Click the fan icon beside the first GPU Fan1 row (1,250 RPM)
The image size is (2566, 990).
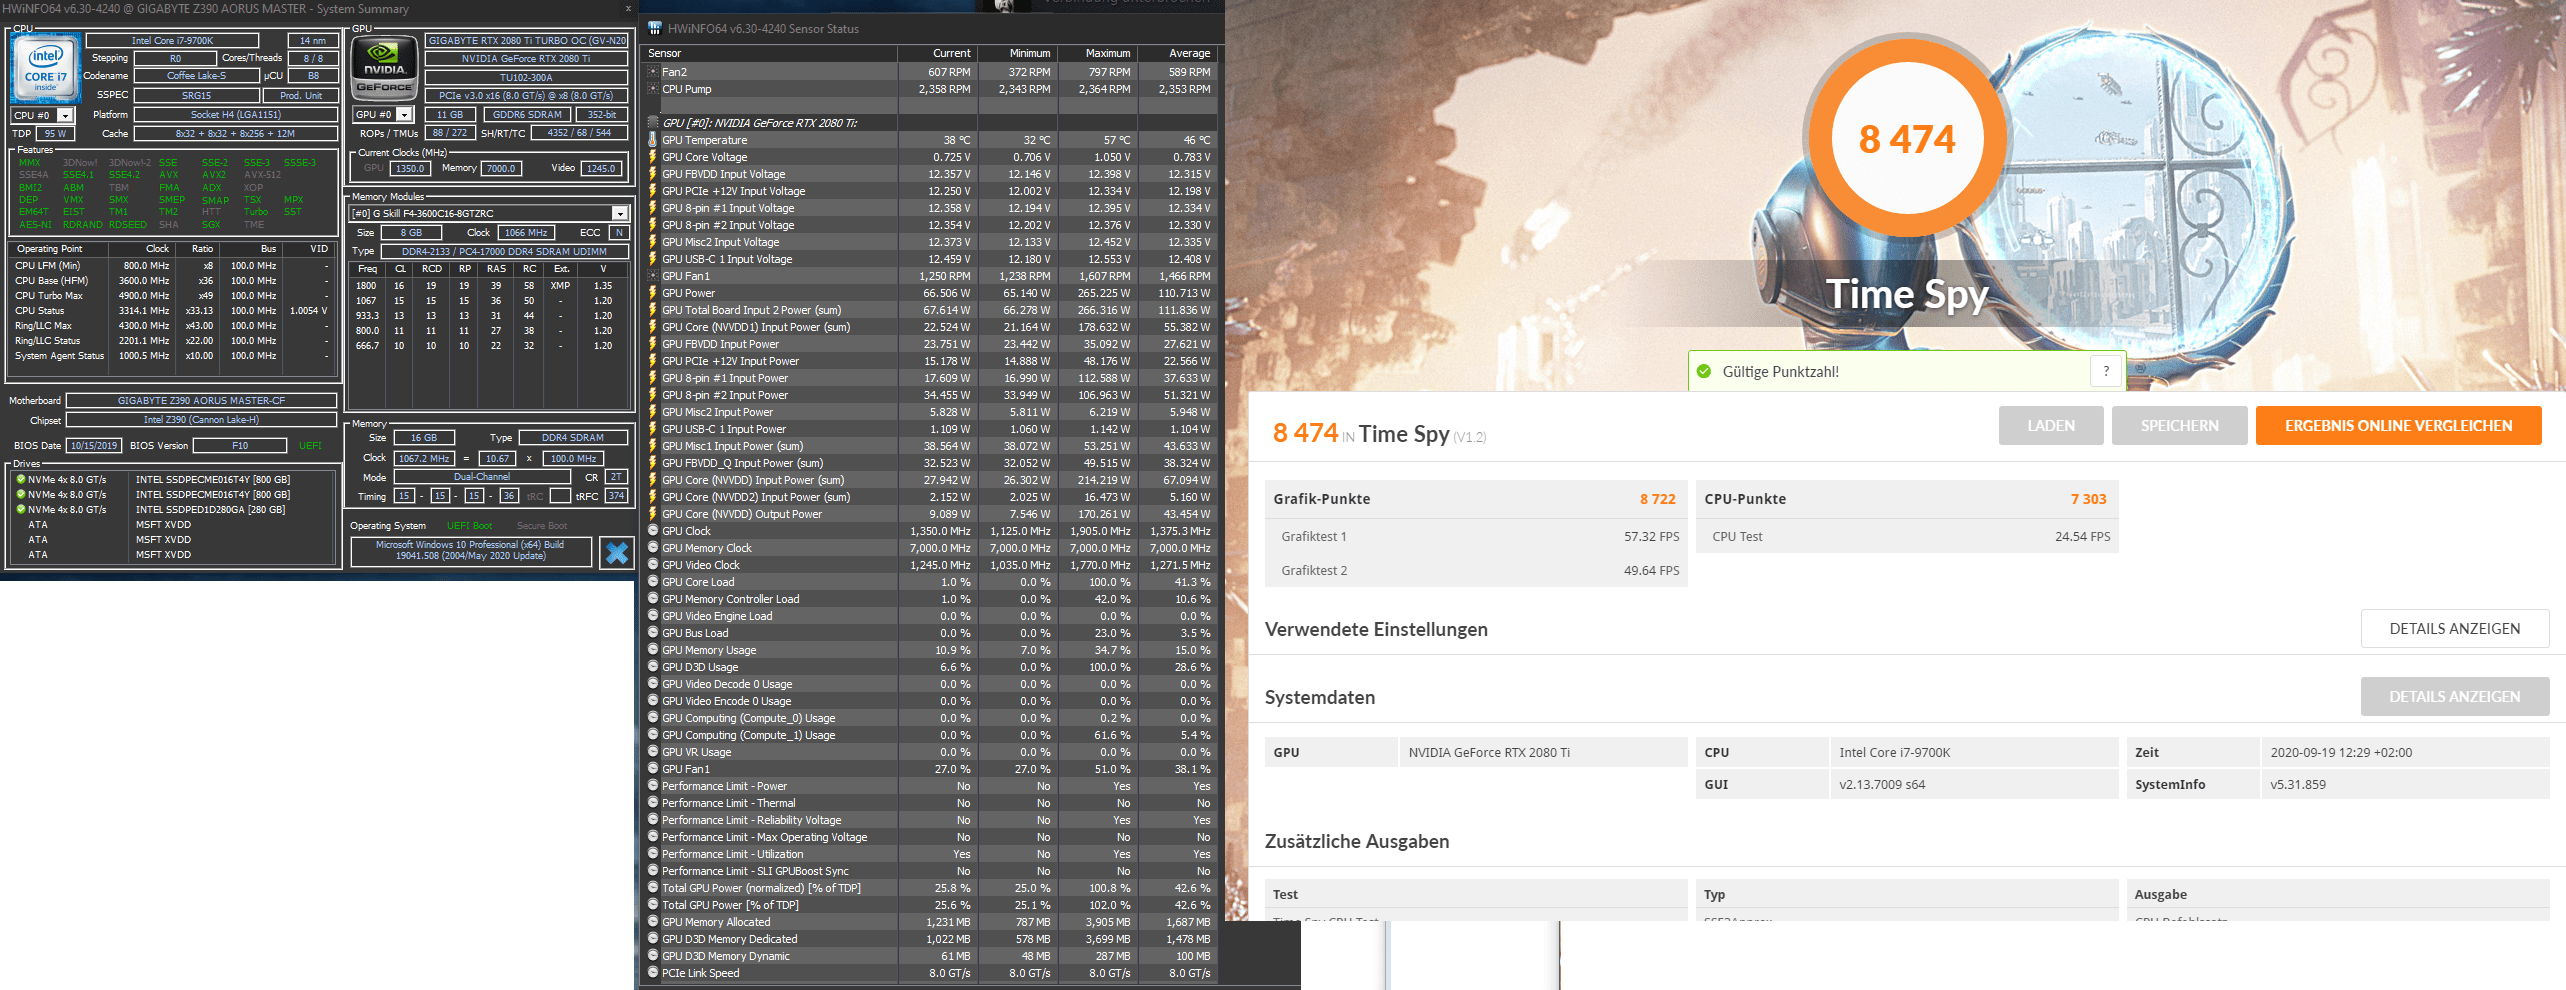(653, 276)
